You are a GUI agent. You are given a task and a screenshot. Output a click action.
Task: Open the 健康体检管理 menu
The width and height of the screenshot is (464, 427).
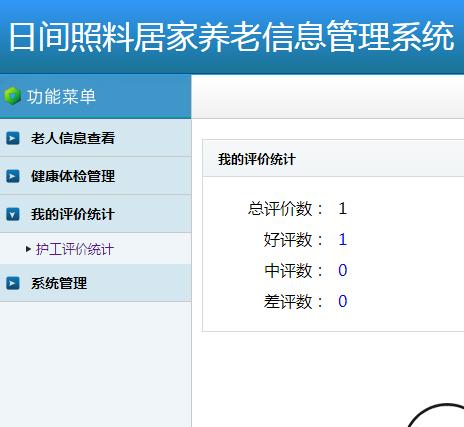[73, 176]
